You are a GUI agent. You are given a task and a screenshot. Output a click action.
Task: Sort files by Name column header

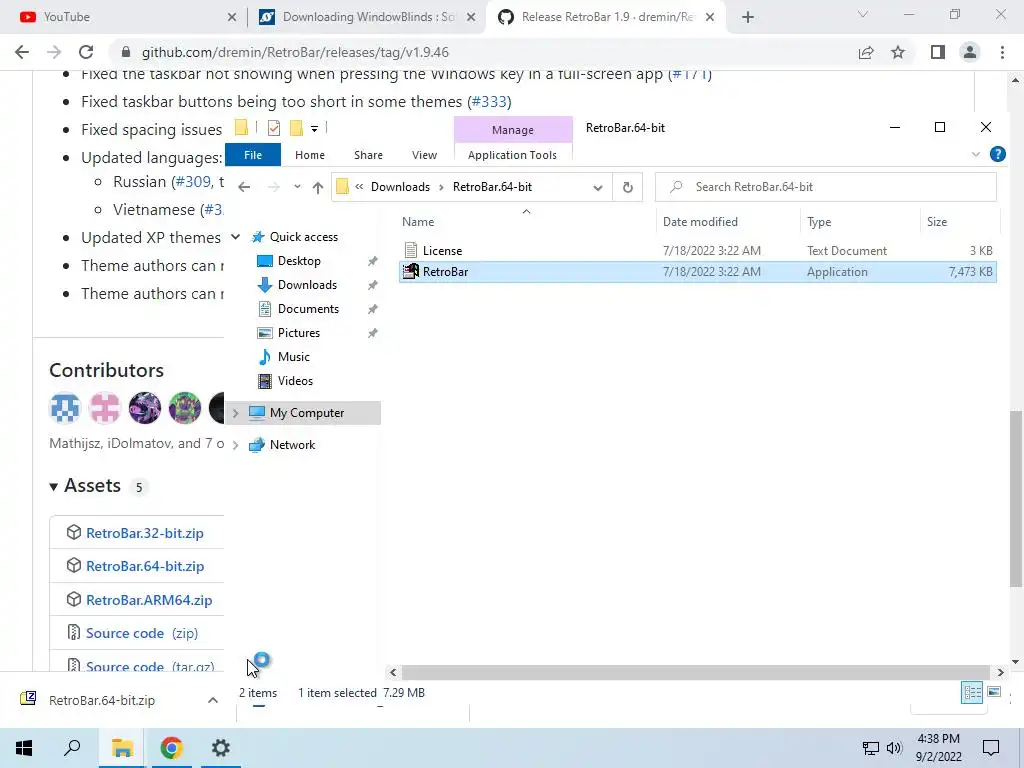tap(418, 222)
